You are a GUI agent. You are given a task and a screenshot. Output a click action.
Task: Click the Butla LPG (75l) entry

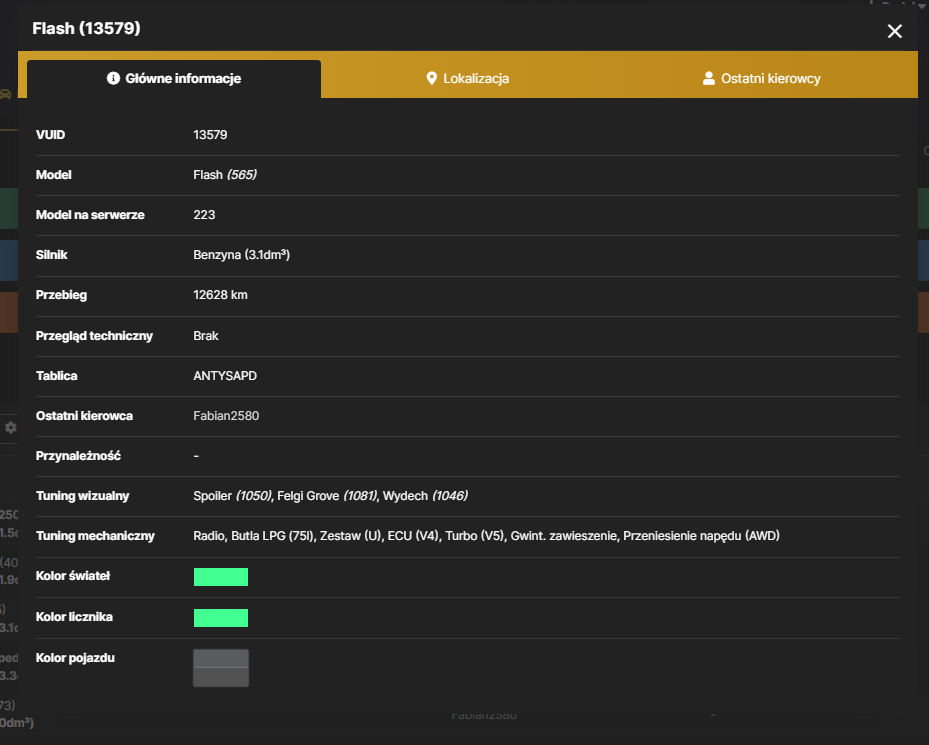pyautogui.click(x=273, y=536)
